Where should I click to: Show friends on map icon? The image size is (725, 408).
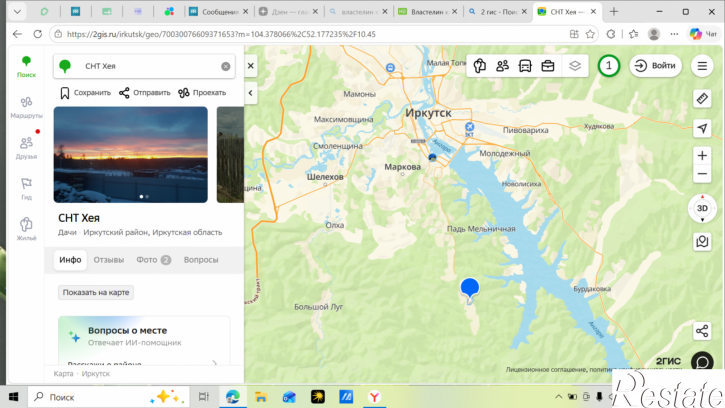pos(503,66)
